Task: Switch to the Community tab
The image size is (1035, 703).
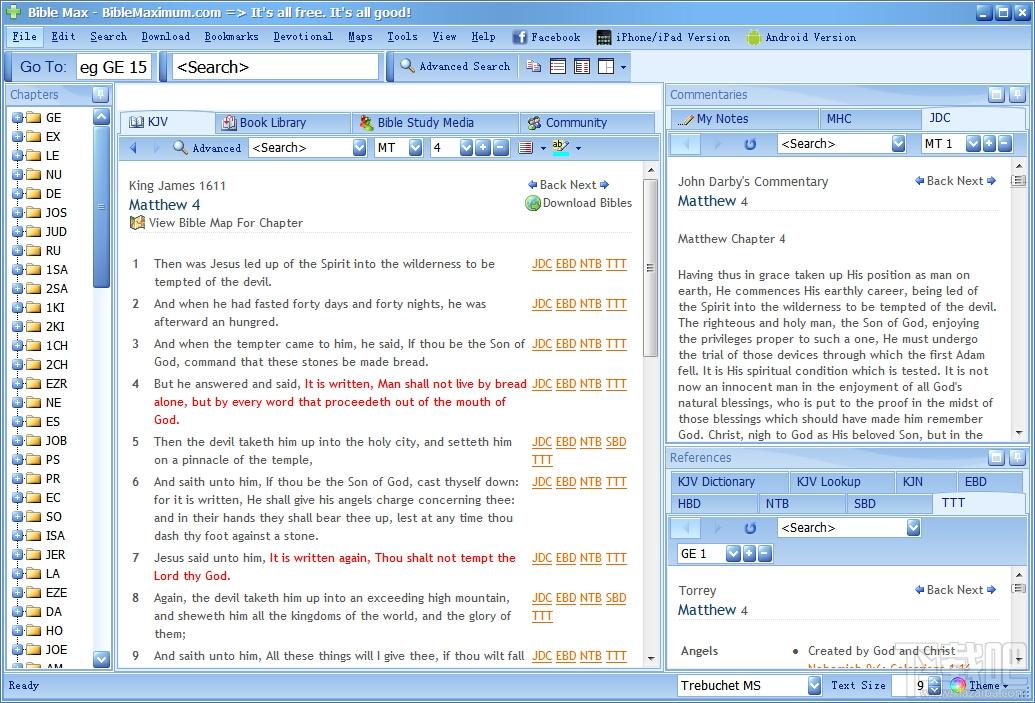Action: point(586,122)
